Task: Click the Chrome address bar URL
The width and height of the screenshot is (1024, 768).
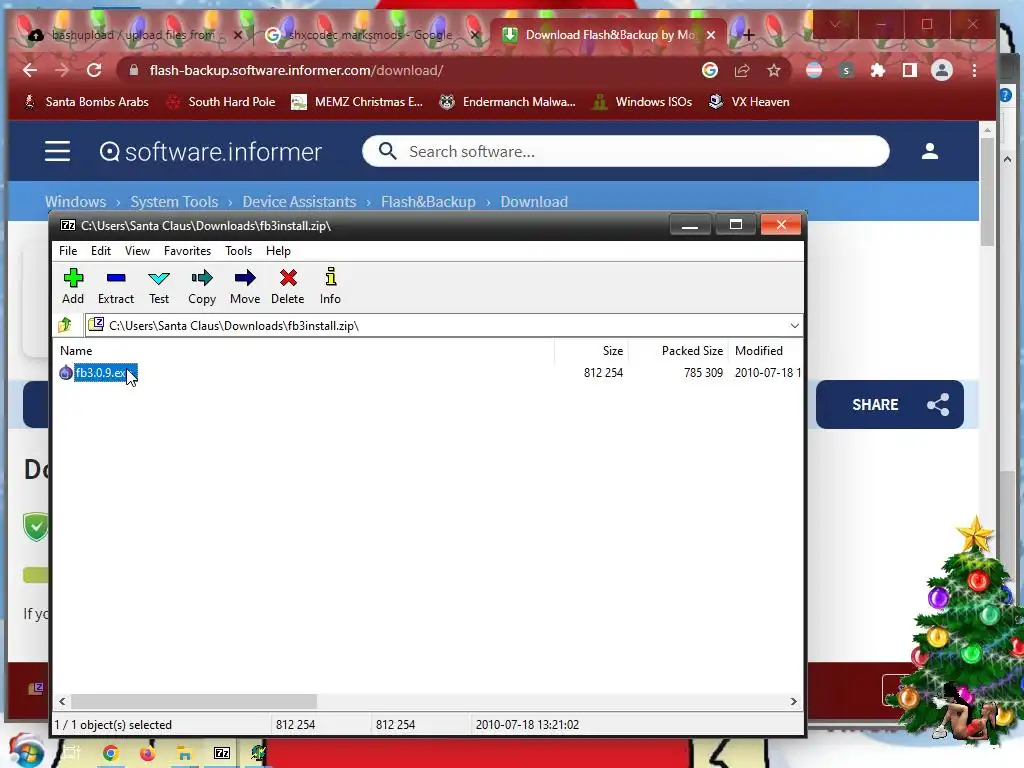Action: click(x=296, y=71)
